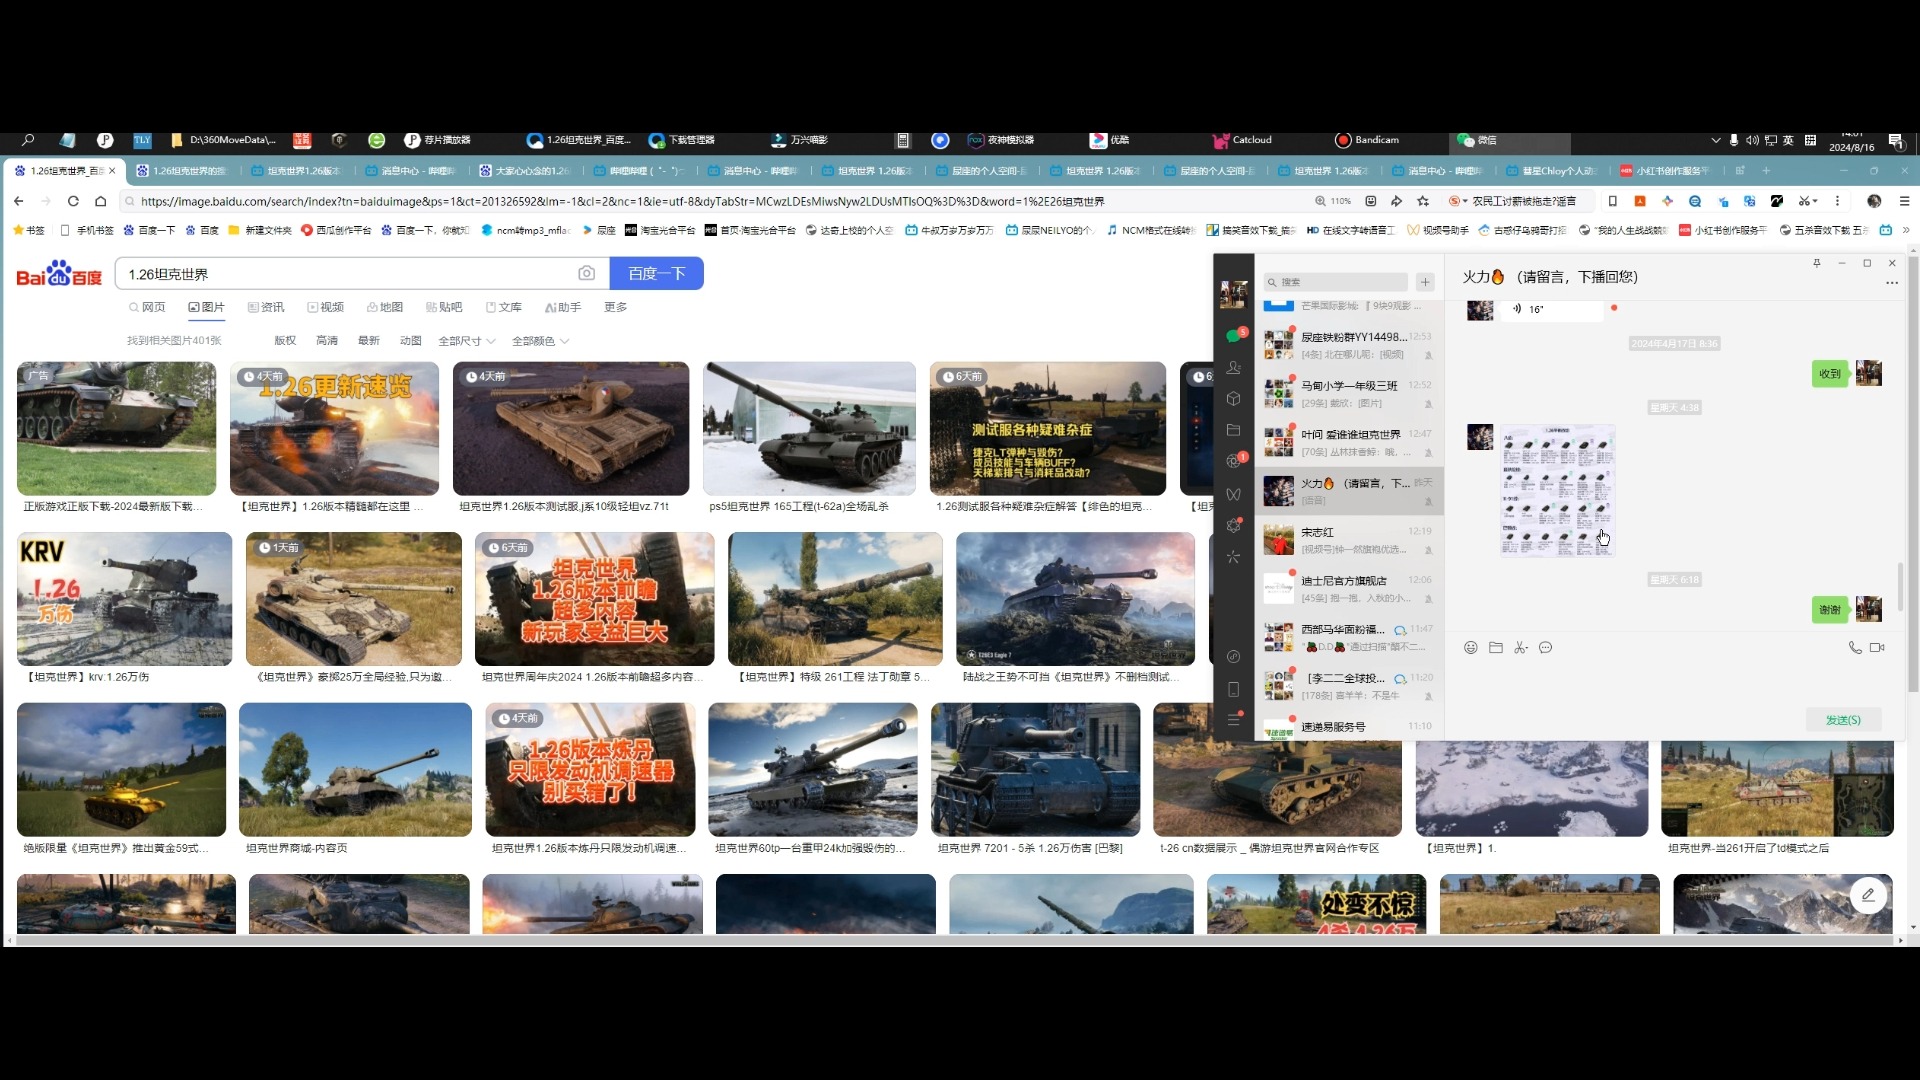The image size is (1920, 1080).
Task: Open WeChat chat files folder icon in sidebar
Action: coord(1233,430)
